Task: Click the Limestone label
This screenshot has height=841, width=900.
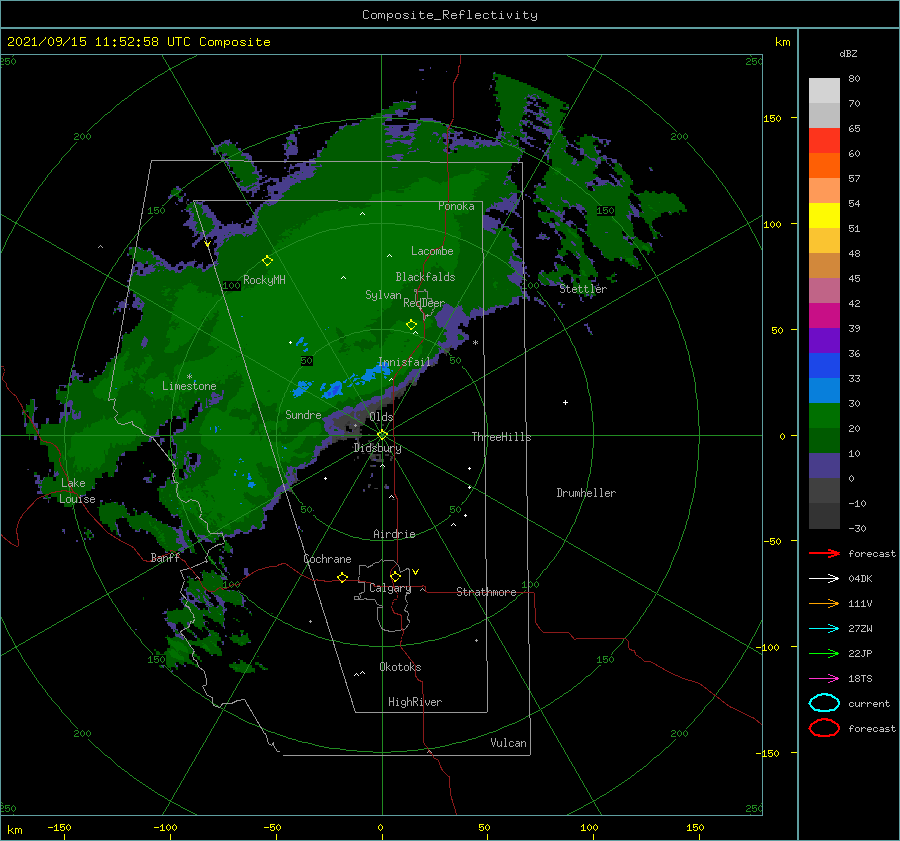Action: pos(189,386)
